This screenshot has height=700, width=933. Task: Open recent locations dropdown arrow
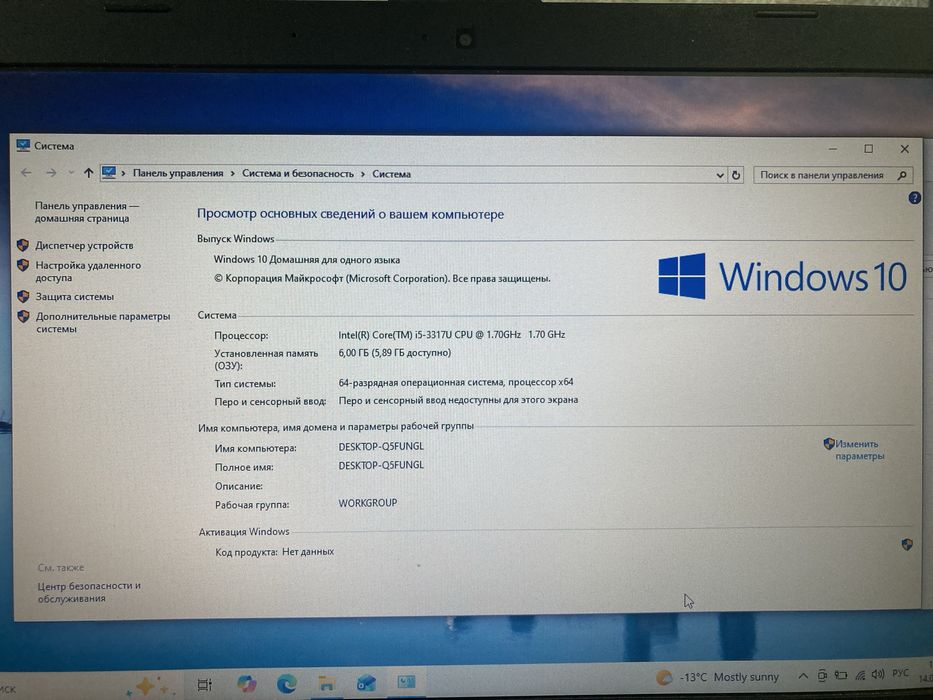point(71,173)
